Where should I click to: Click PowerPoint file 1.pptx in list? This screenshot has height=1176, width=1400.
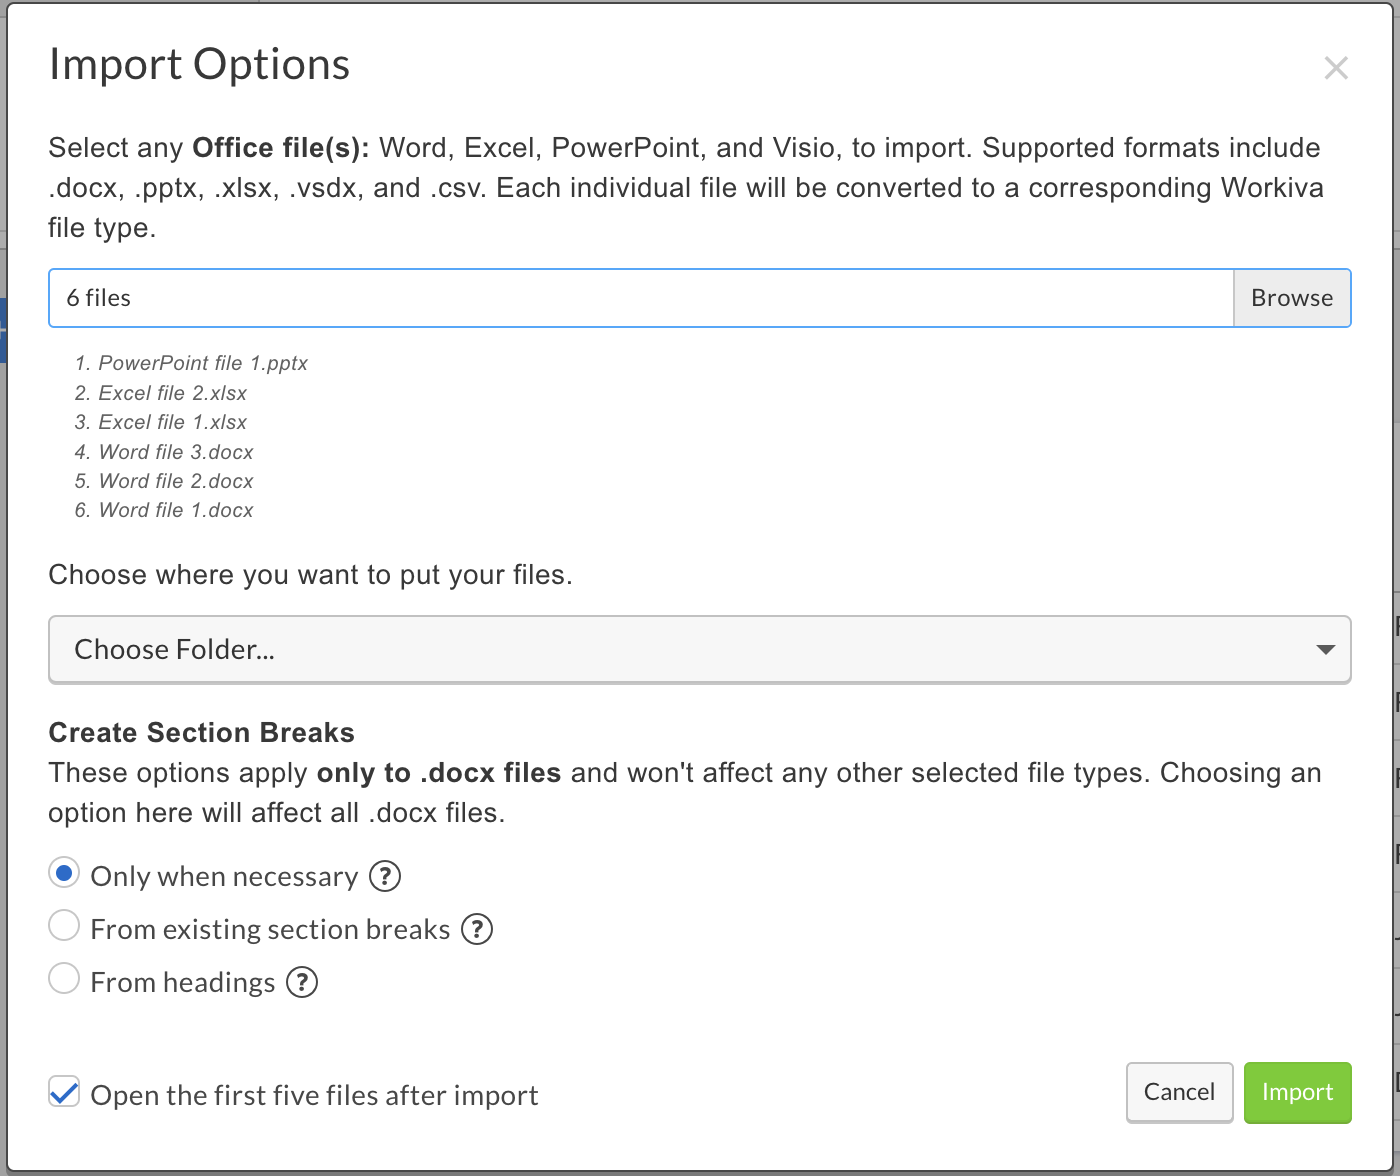point(202,363)
